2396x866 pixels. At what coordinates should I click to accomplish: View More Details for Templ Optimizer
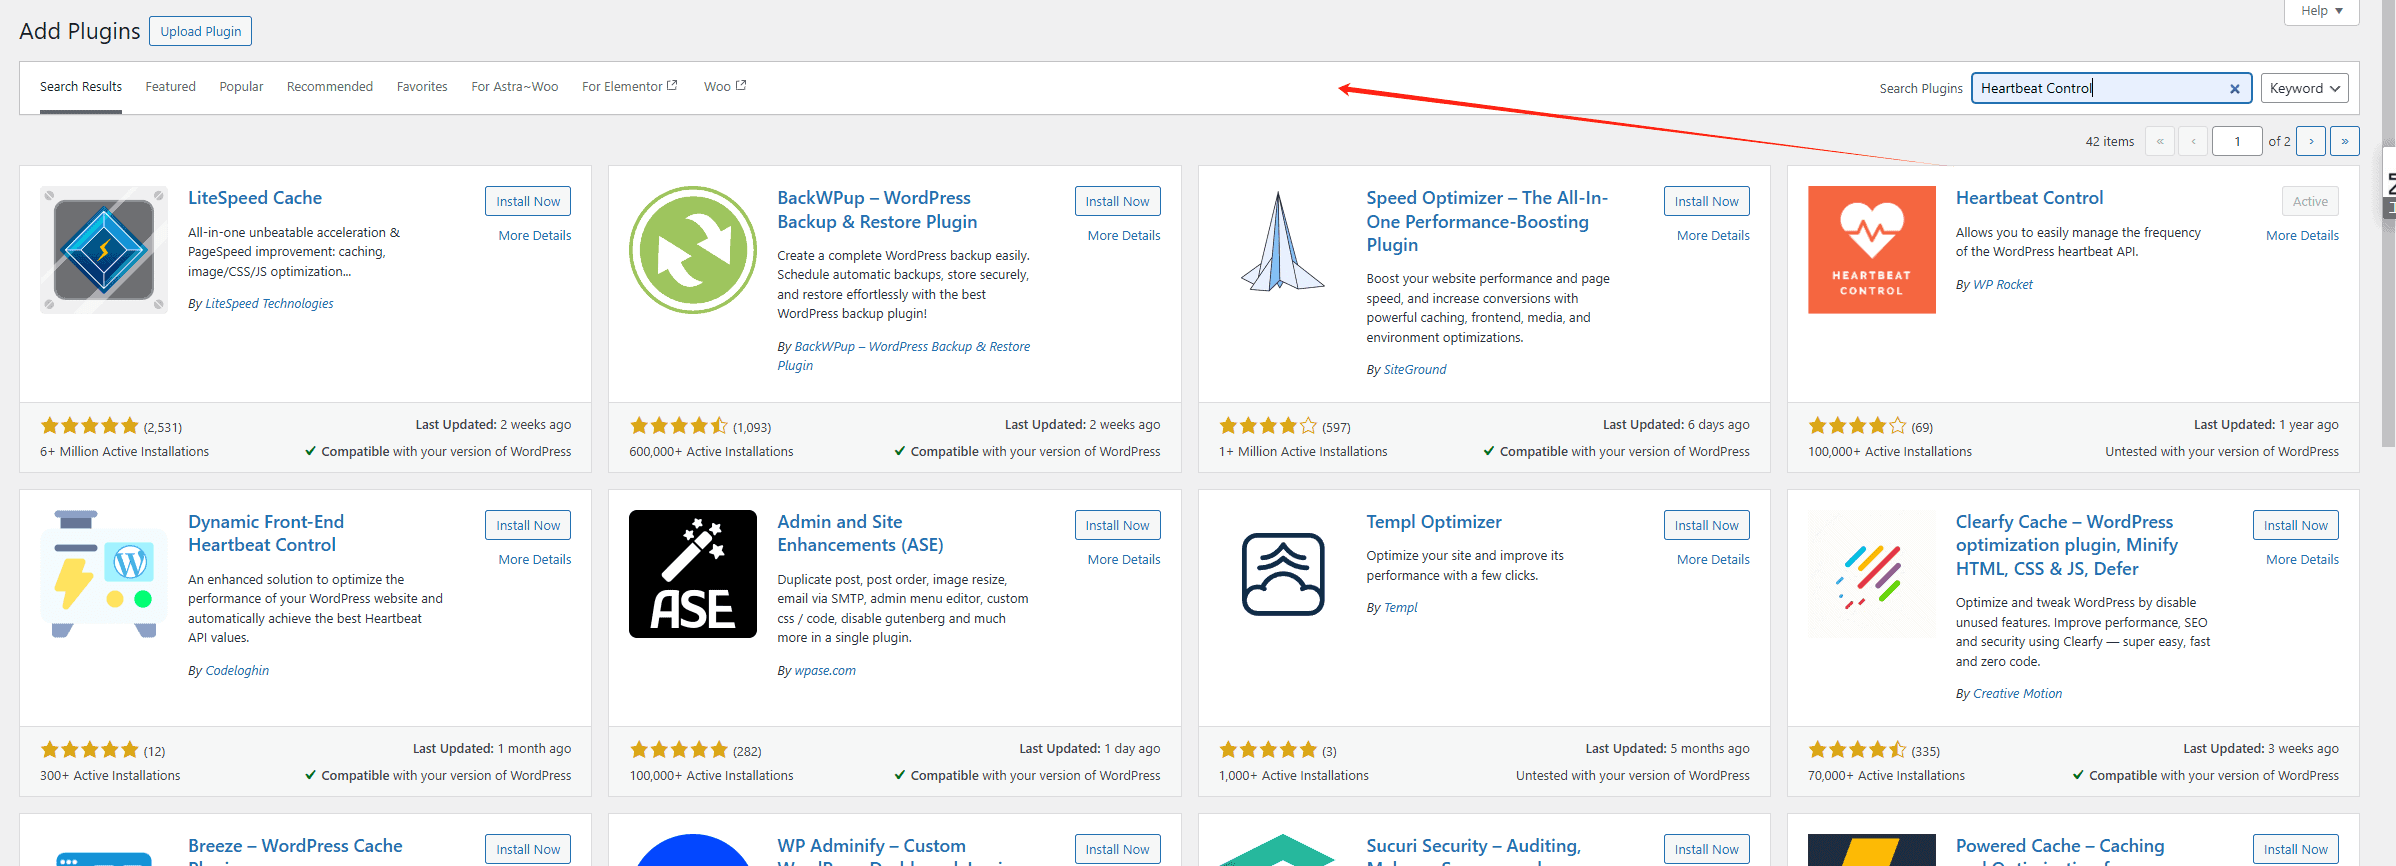1713,560
